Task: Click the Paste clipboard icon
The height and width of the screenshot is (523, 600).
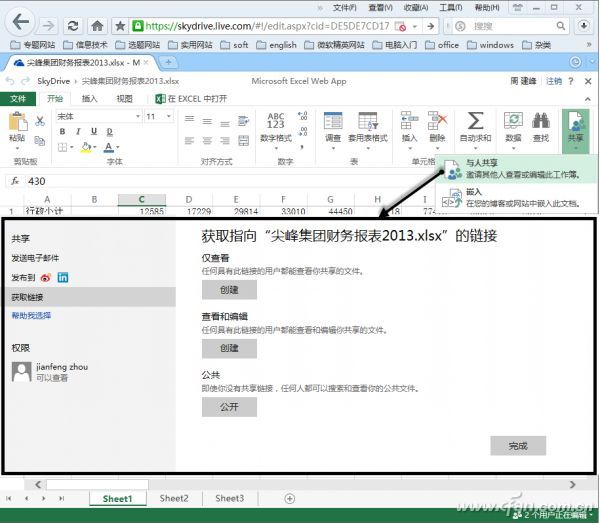Action: pyautogui.click(x=17, y=122)
